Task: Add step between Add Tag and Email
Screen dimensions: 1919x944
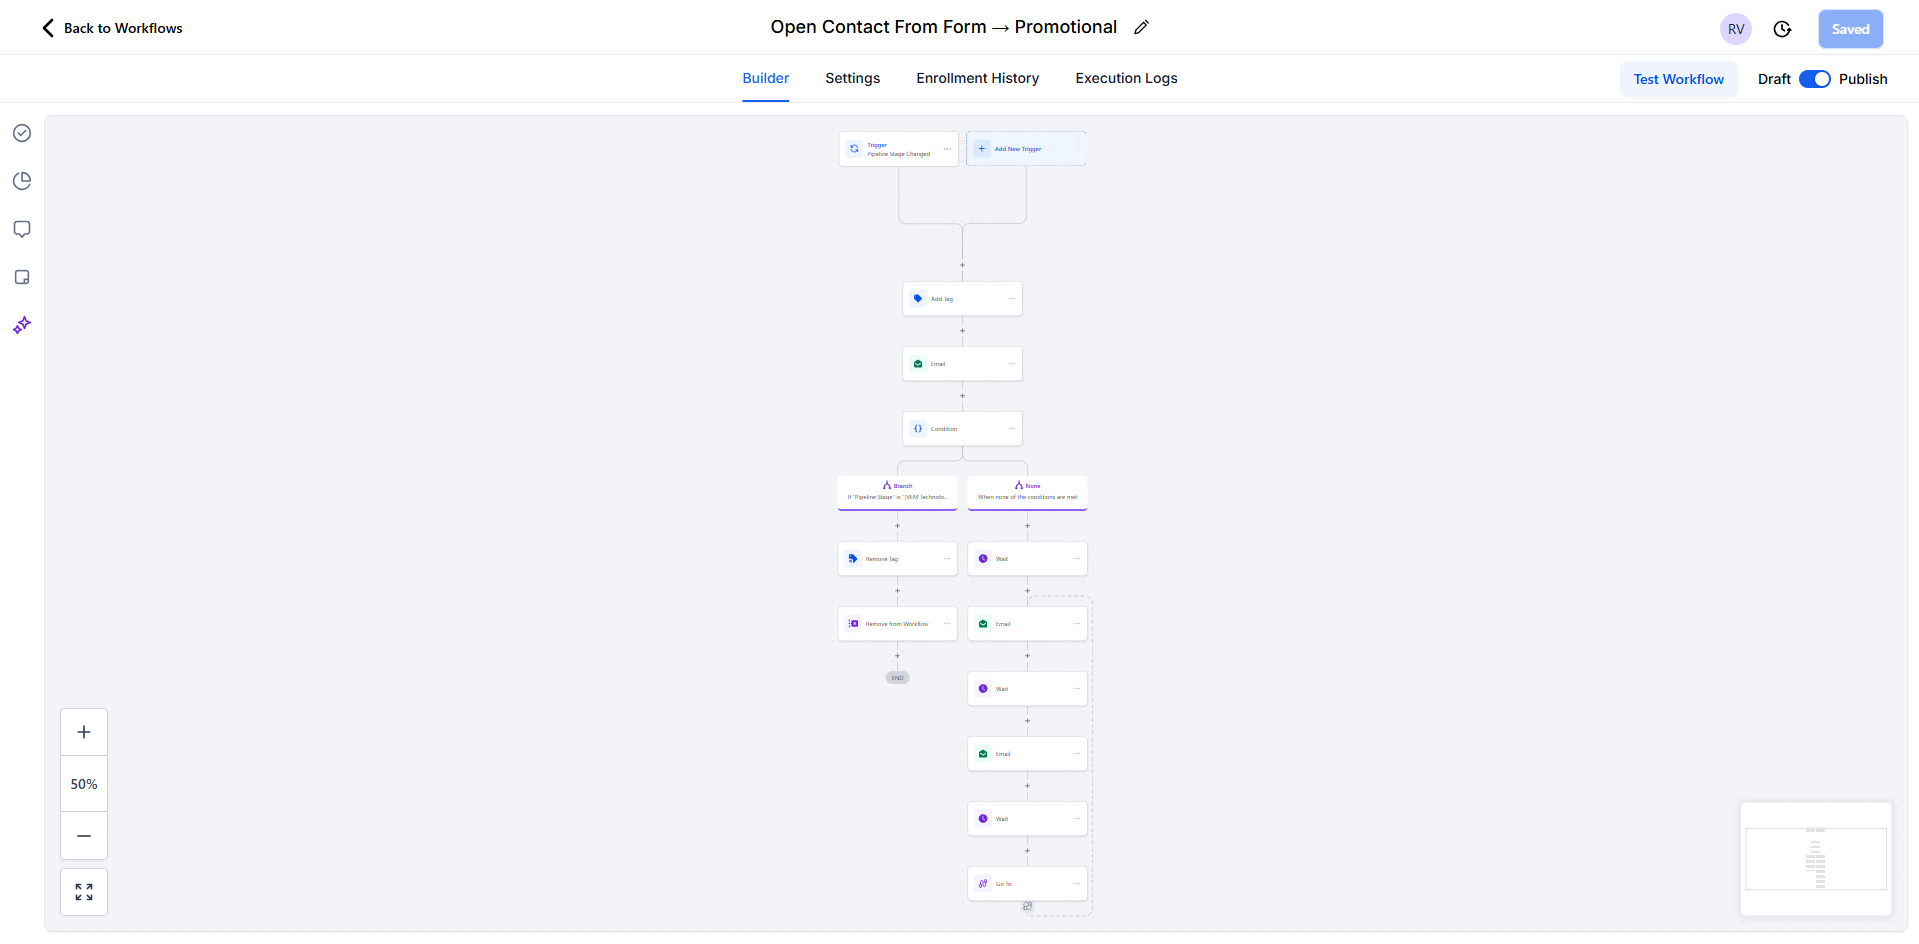Action: 962,331
